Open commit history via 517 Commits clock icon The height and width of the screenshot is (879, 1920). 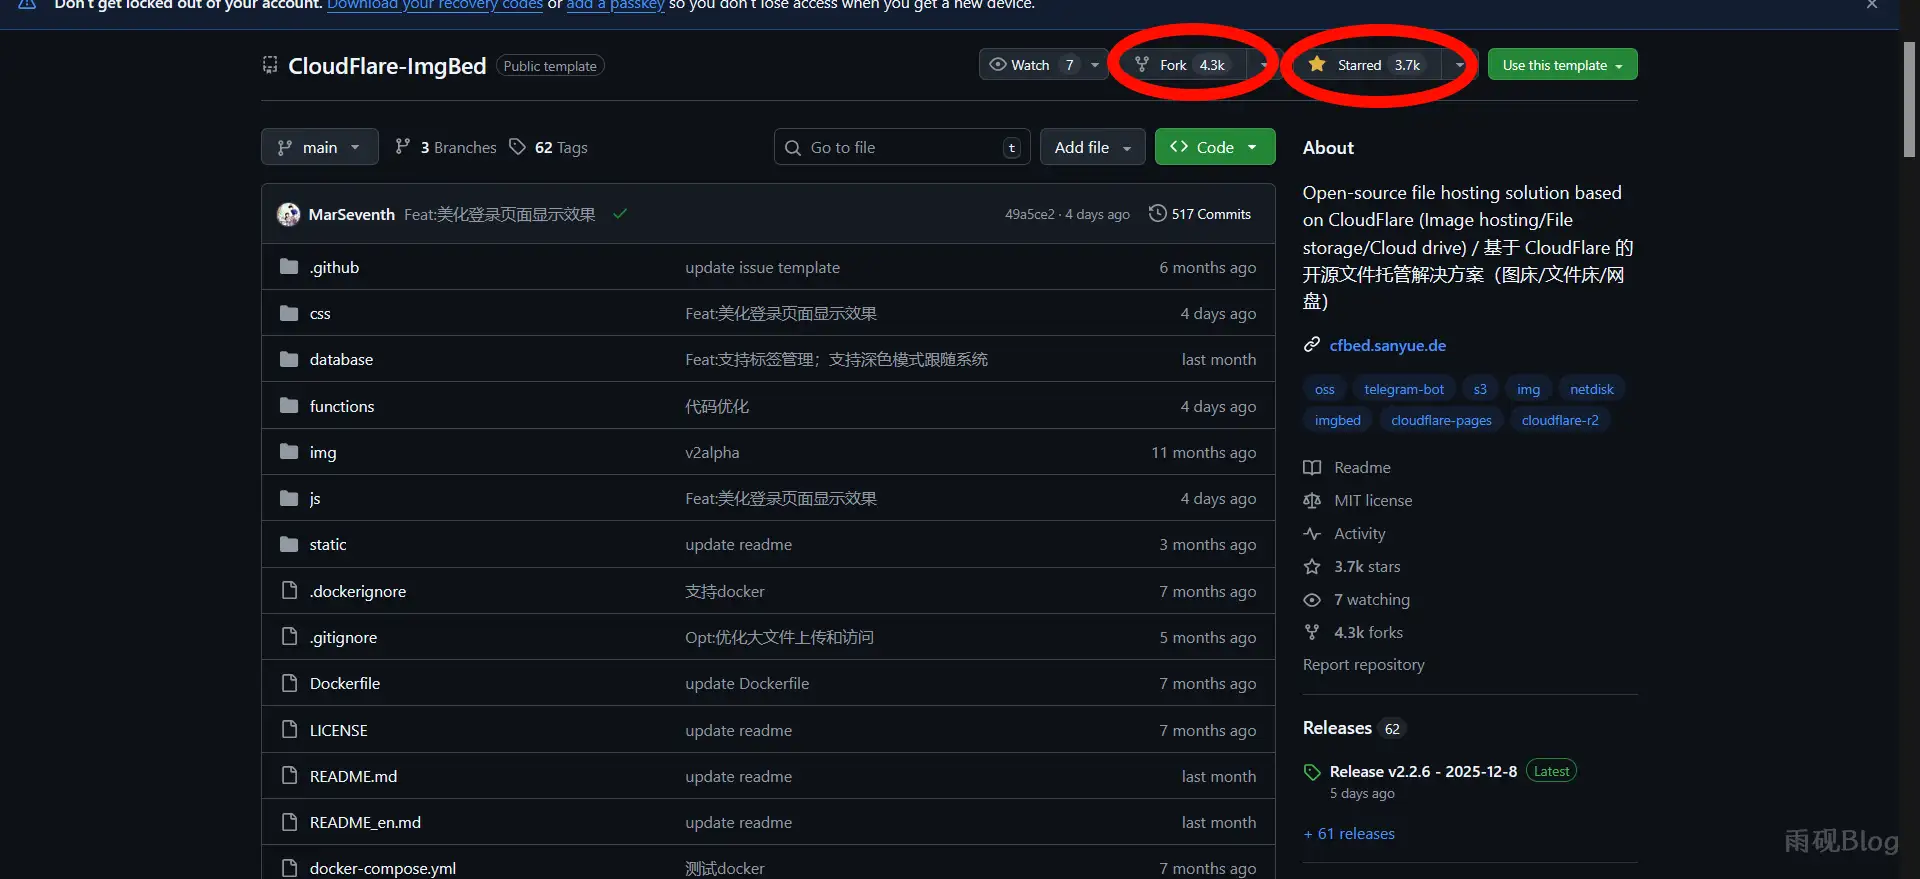click(x=1157, y=214)
